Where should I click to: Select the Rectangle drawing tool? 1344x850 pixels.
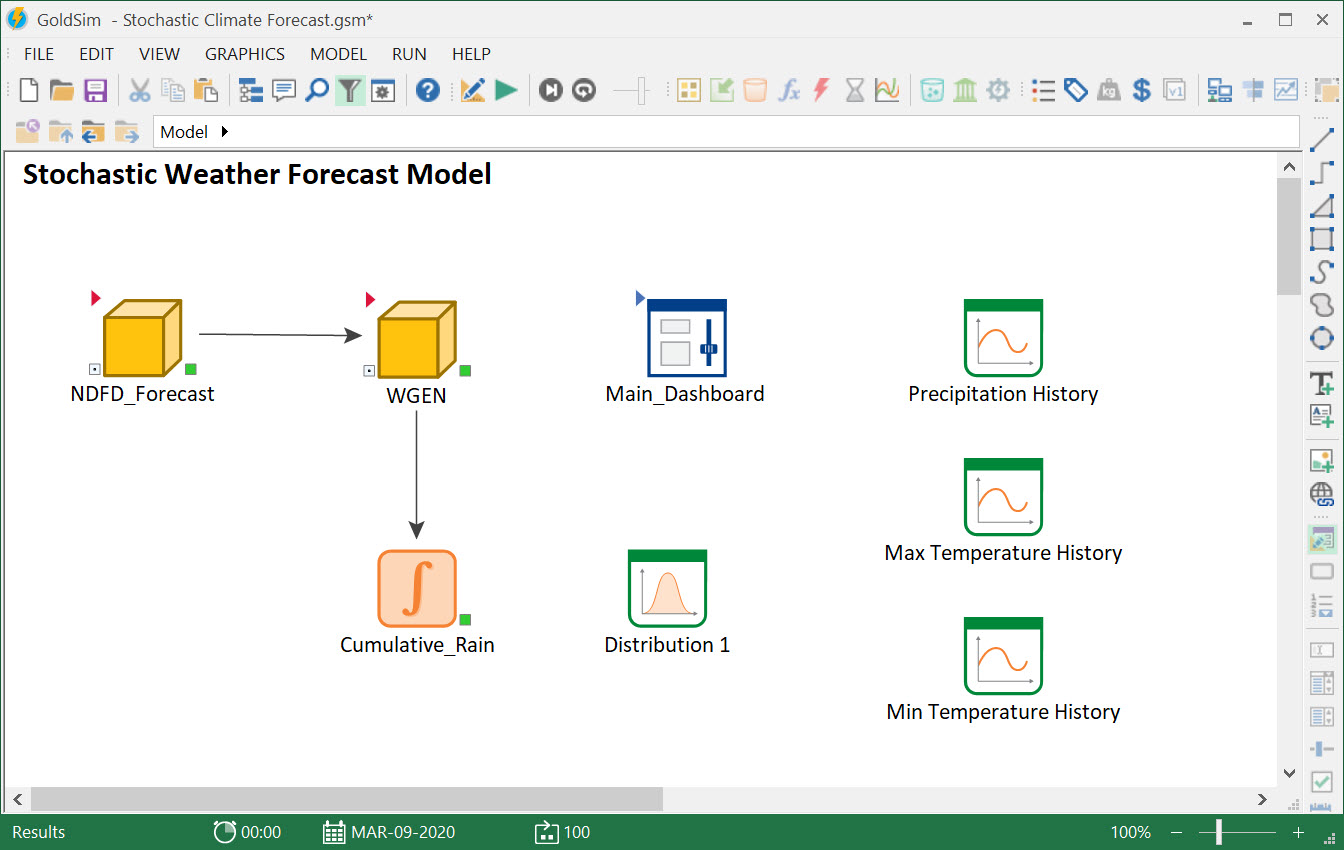point(1322,238)
